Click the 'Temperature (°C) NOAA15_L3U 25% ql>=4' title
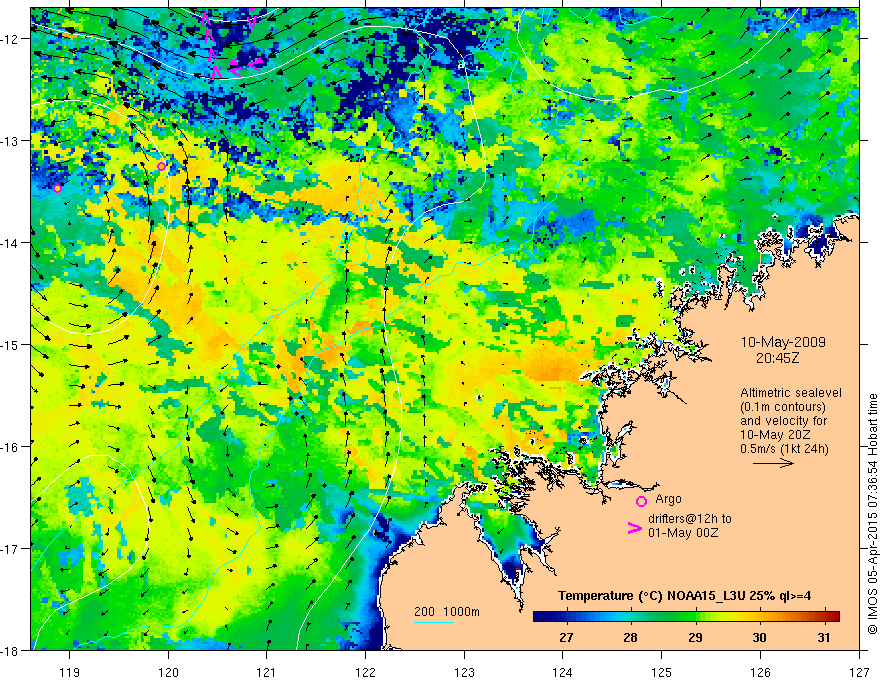This screenshot has height=680, width=880. tap(684, 596)
